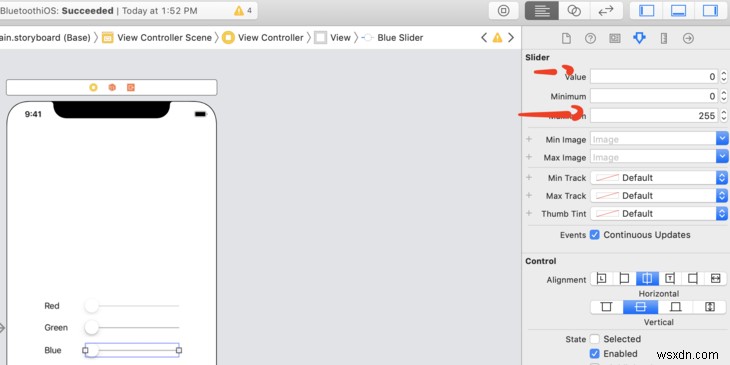The width and height of the screenshot is (730, 365).
Task: Click storyboard (Base) breadcrumb item
Action: (45, 38)
